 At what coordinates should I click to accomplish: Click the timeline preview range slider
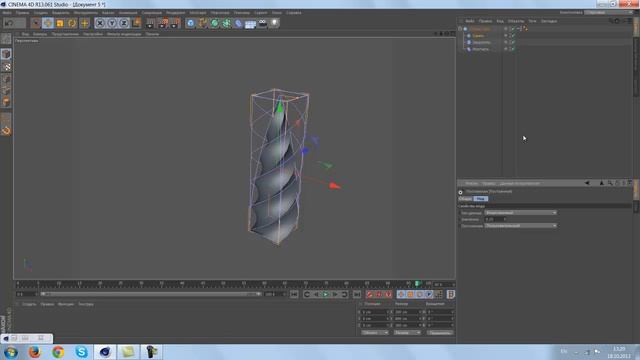tap(151, 294)
